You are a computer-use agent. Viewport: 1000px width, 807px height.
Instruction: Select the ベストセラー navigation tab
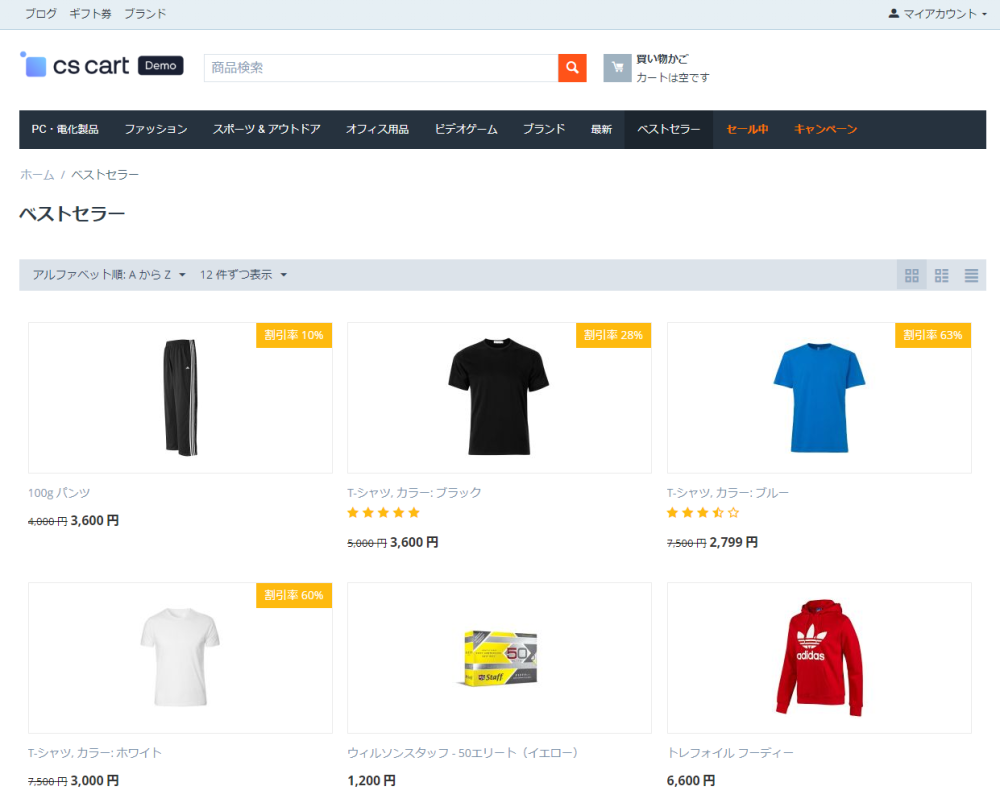tap(668, 130)
